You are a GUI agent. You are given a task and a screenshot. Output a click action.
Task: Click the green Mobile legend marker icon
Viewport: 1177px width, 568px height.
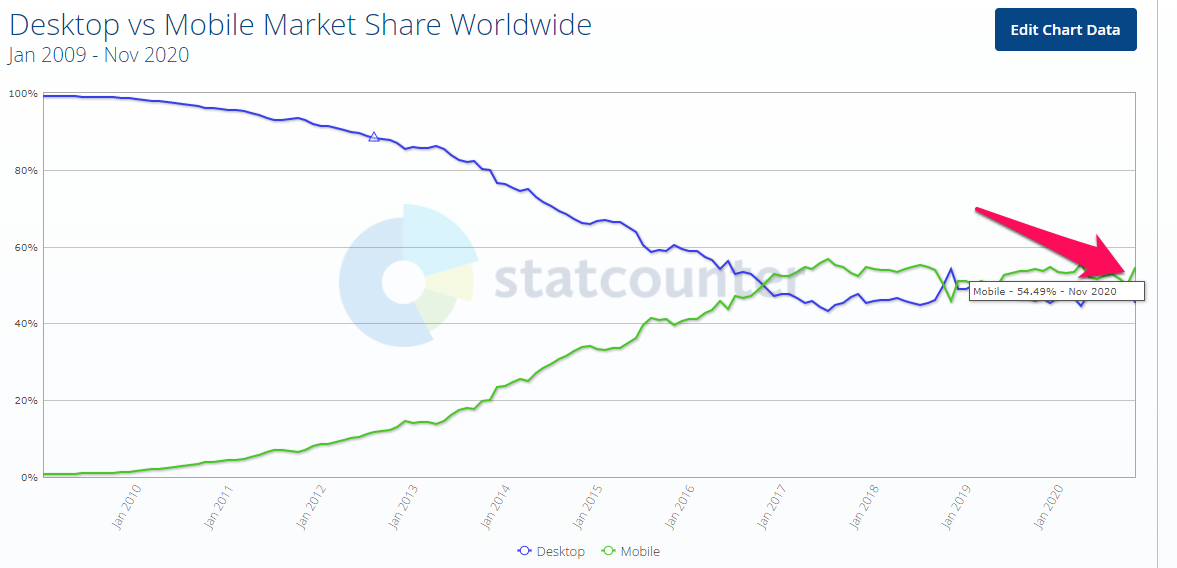(x=608, y=551)
